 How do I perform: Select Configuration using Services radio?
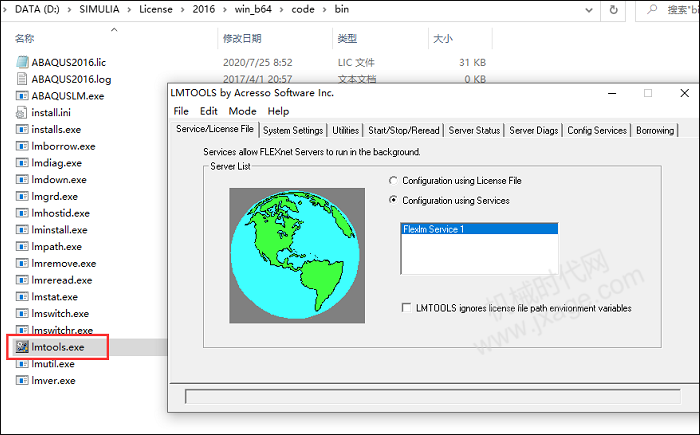[x=393, y=200]
